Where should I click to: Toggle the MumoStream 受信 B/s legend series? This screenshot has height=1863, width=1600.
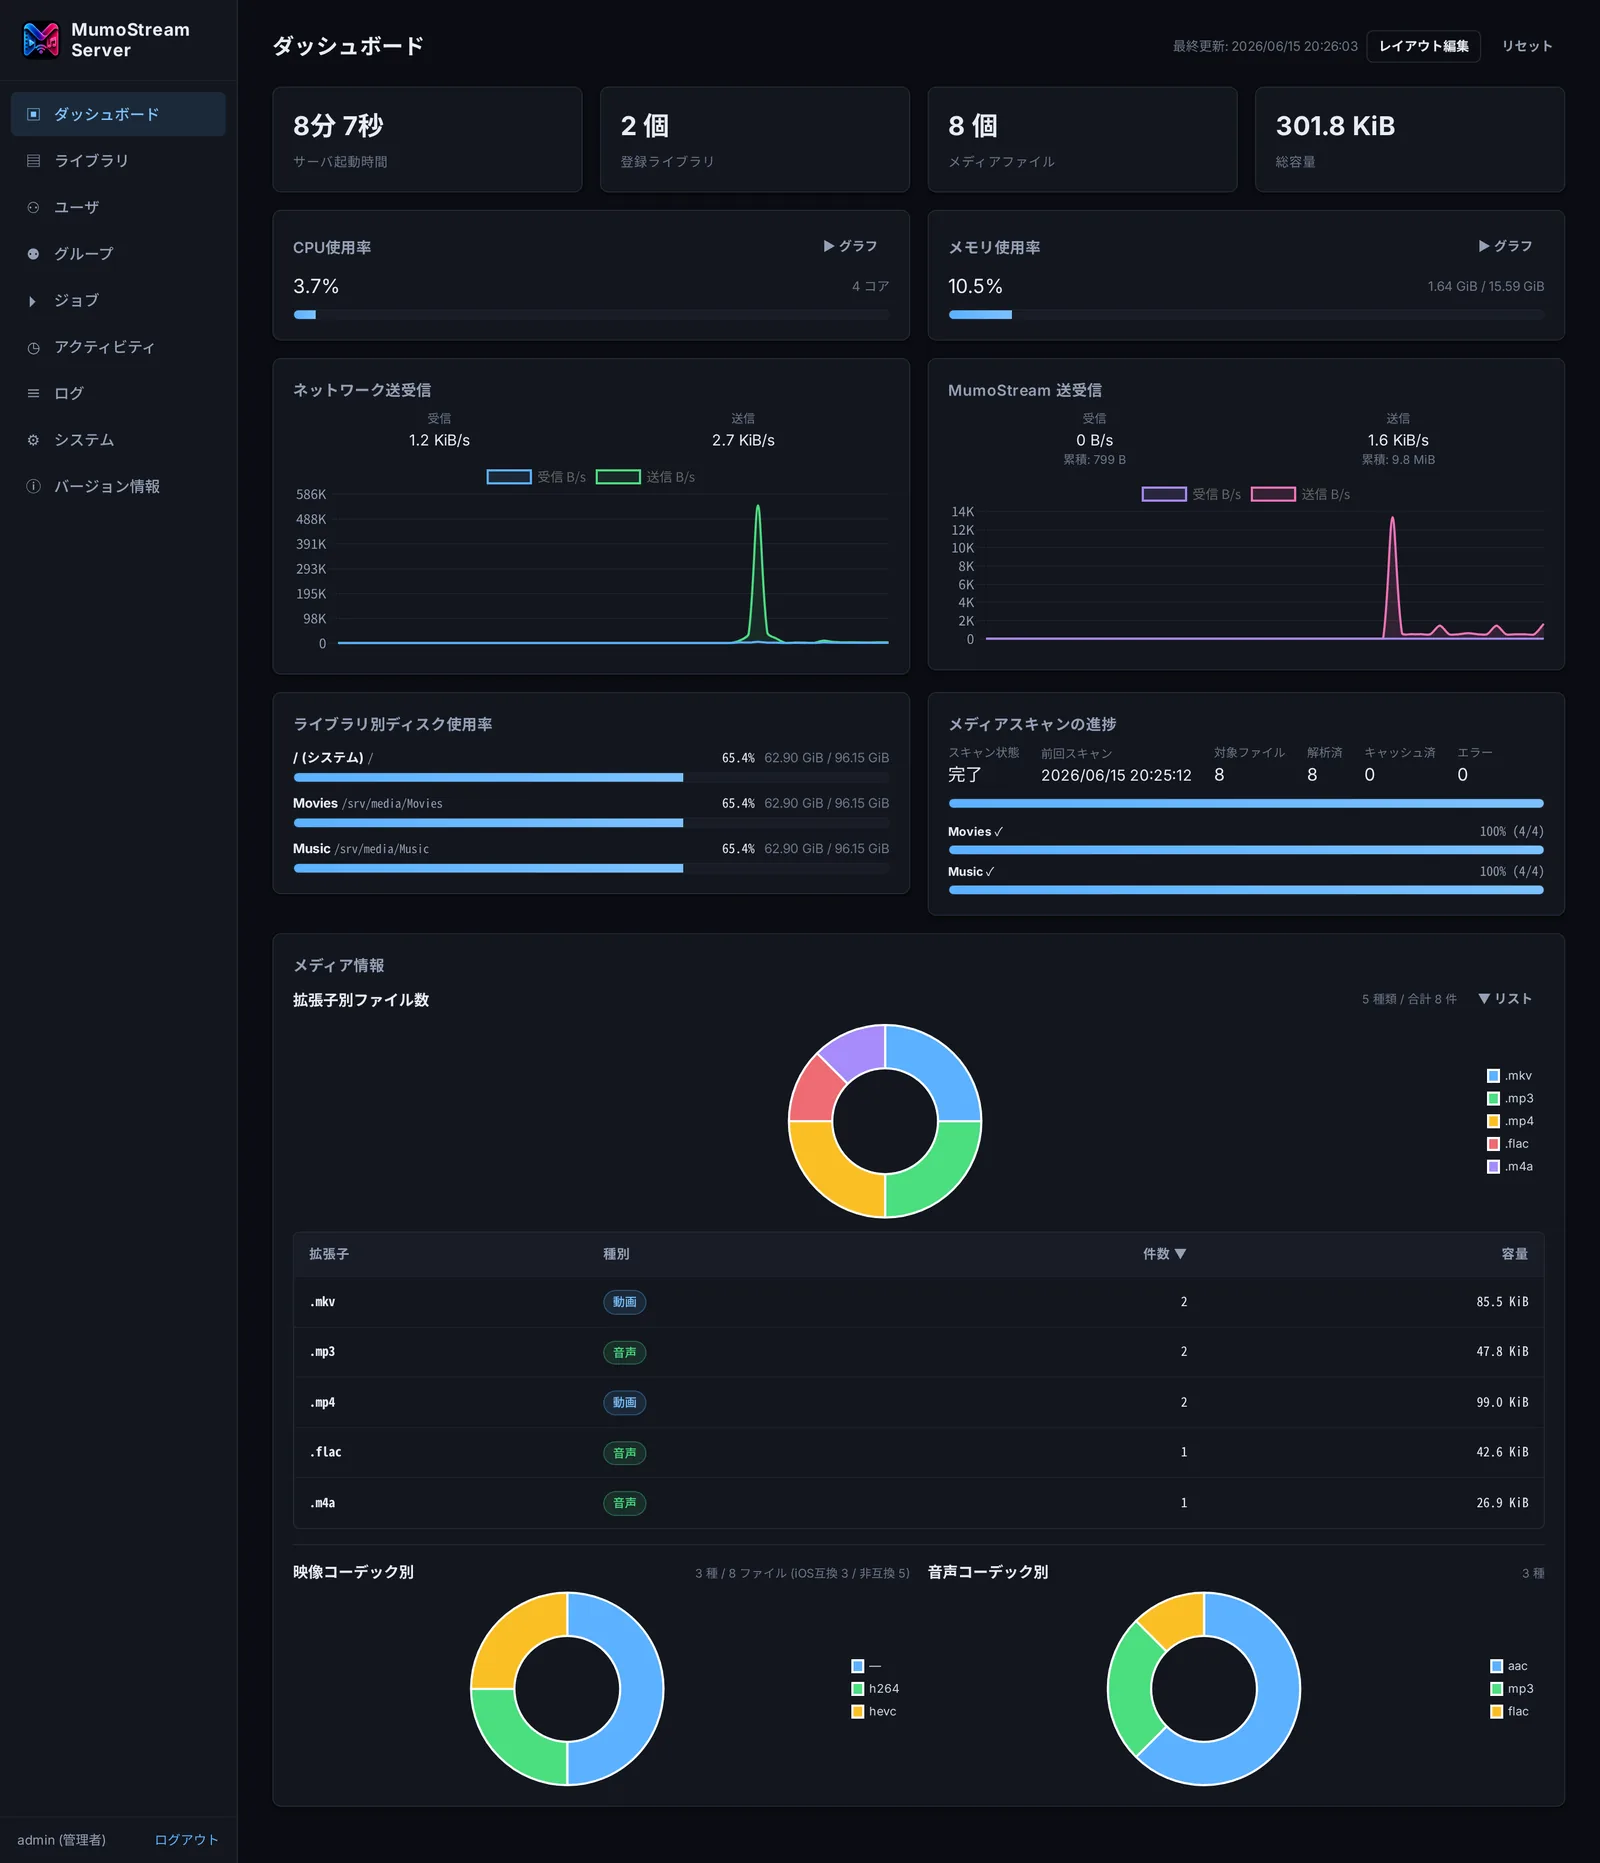[1191, 494]
